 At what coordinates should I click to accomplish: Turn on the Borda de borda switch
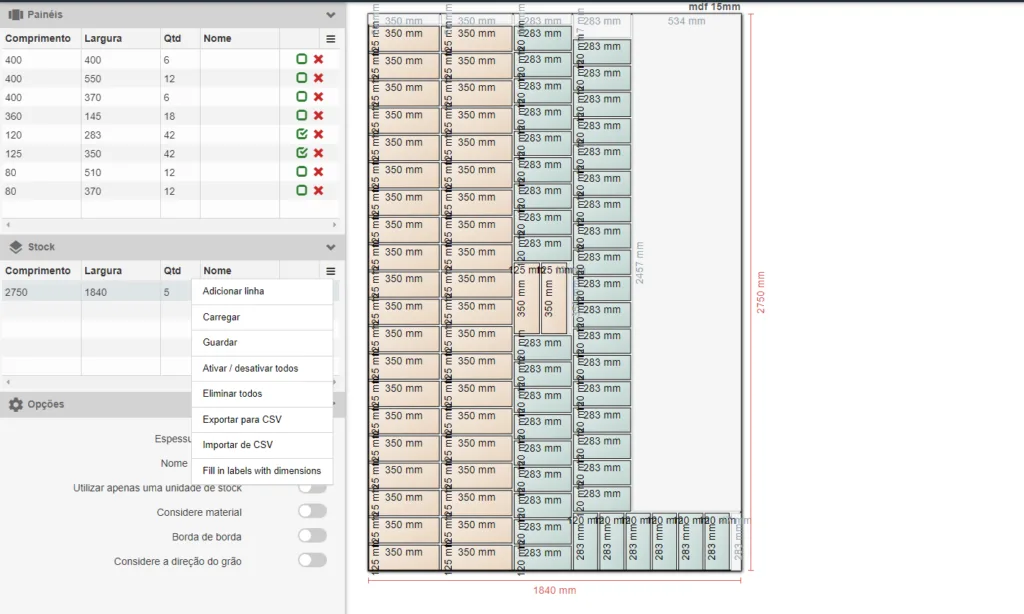312,536
